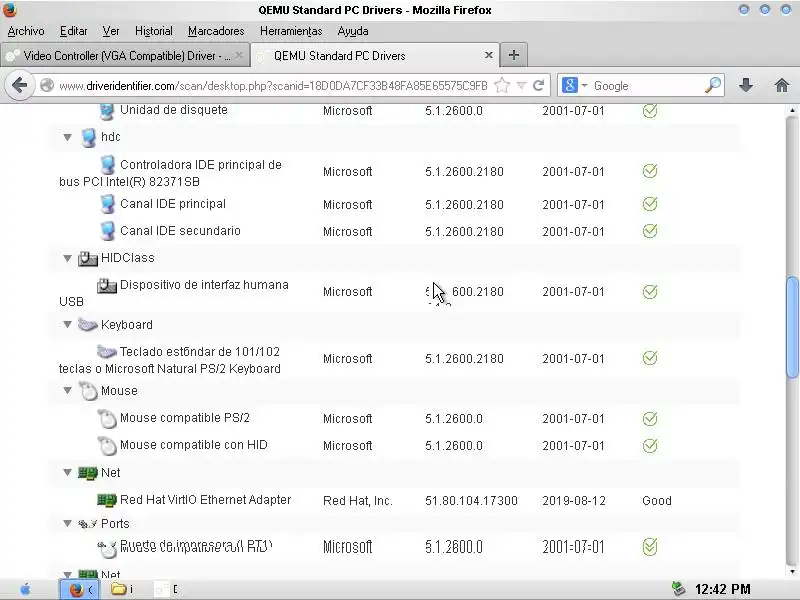
Task: Go back with the browser back arrow
Action: click(19, 85)
